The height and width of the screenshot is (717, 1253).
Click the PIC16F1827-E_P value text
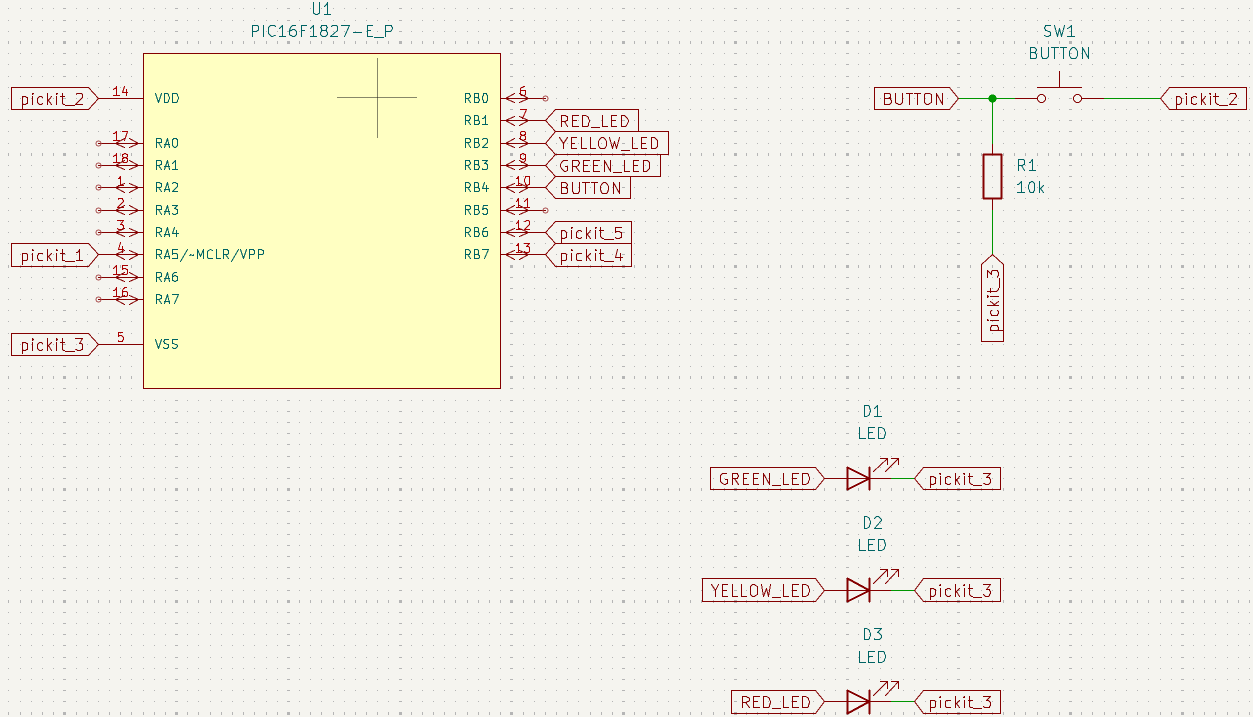pyautogui.click(x=322, y=31)
